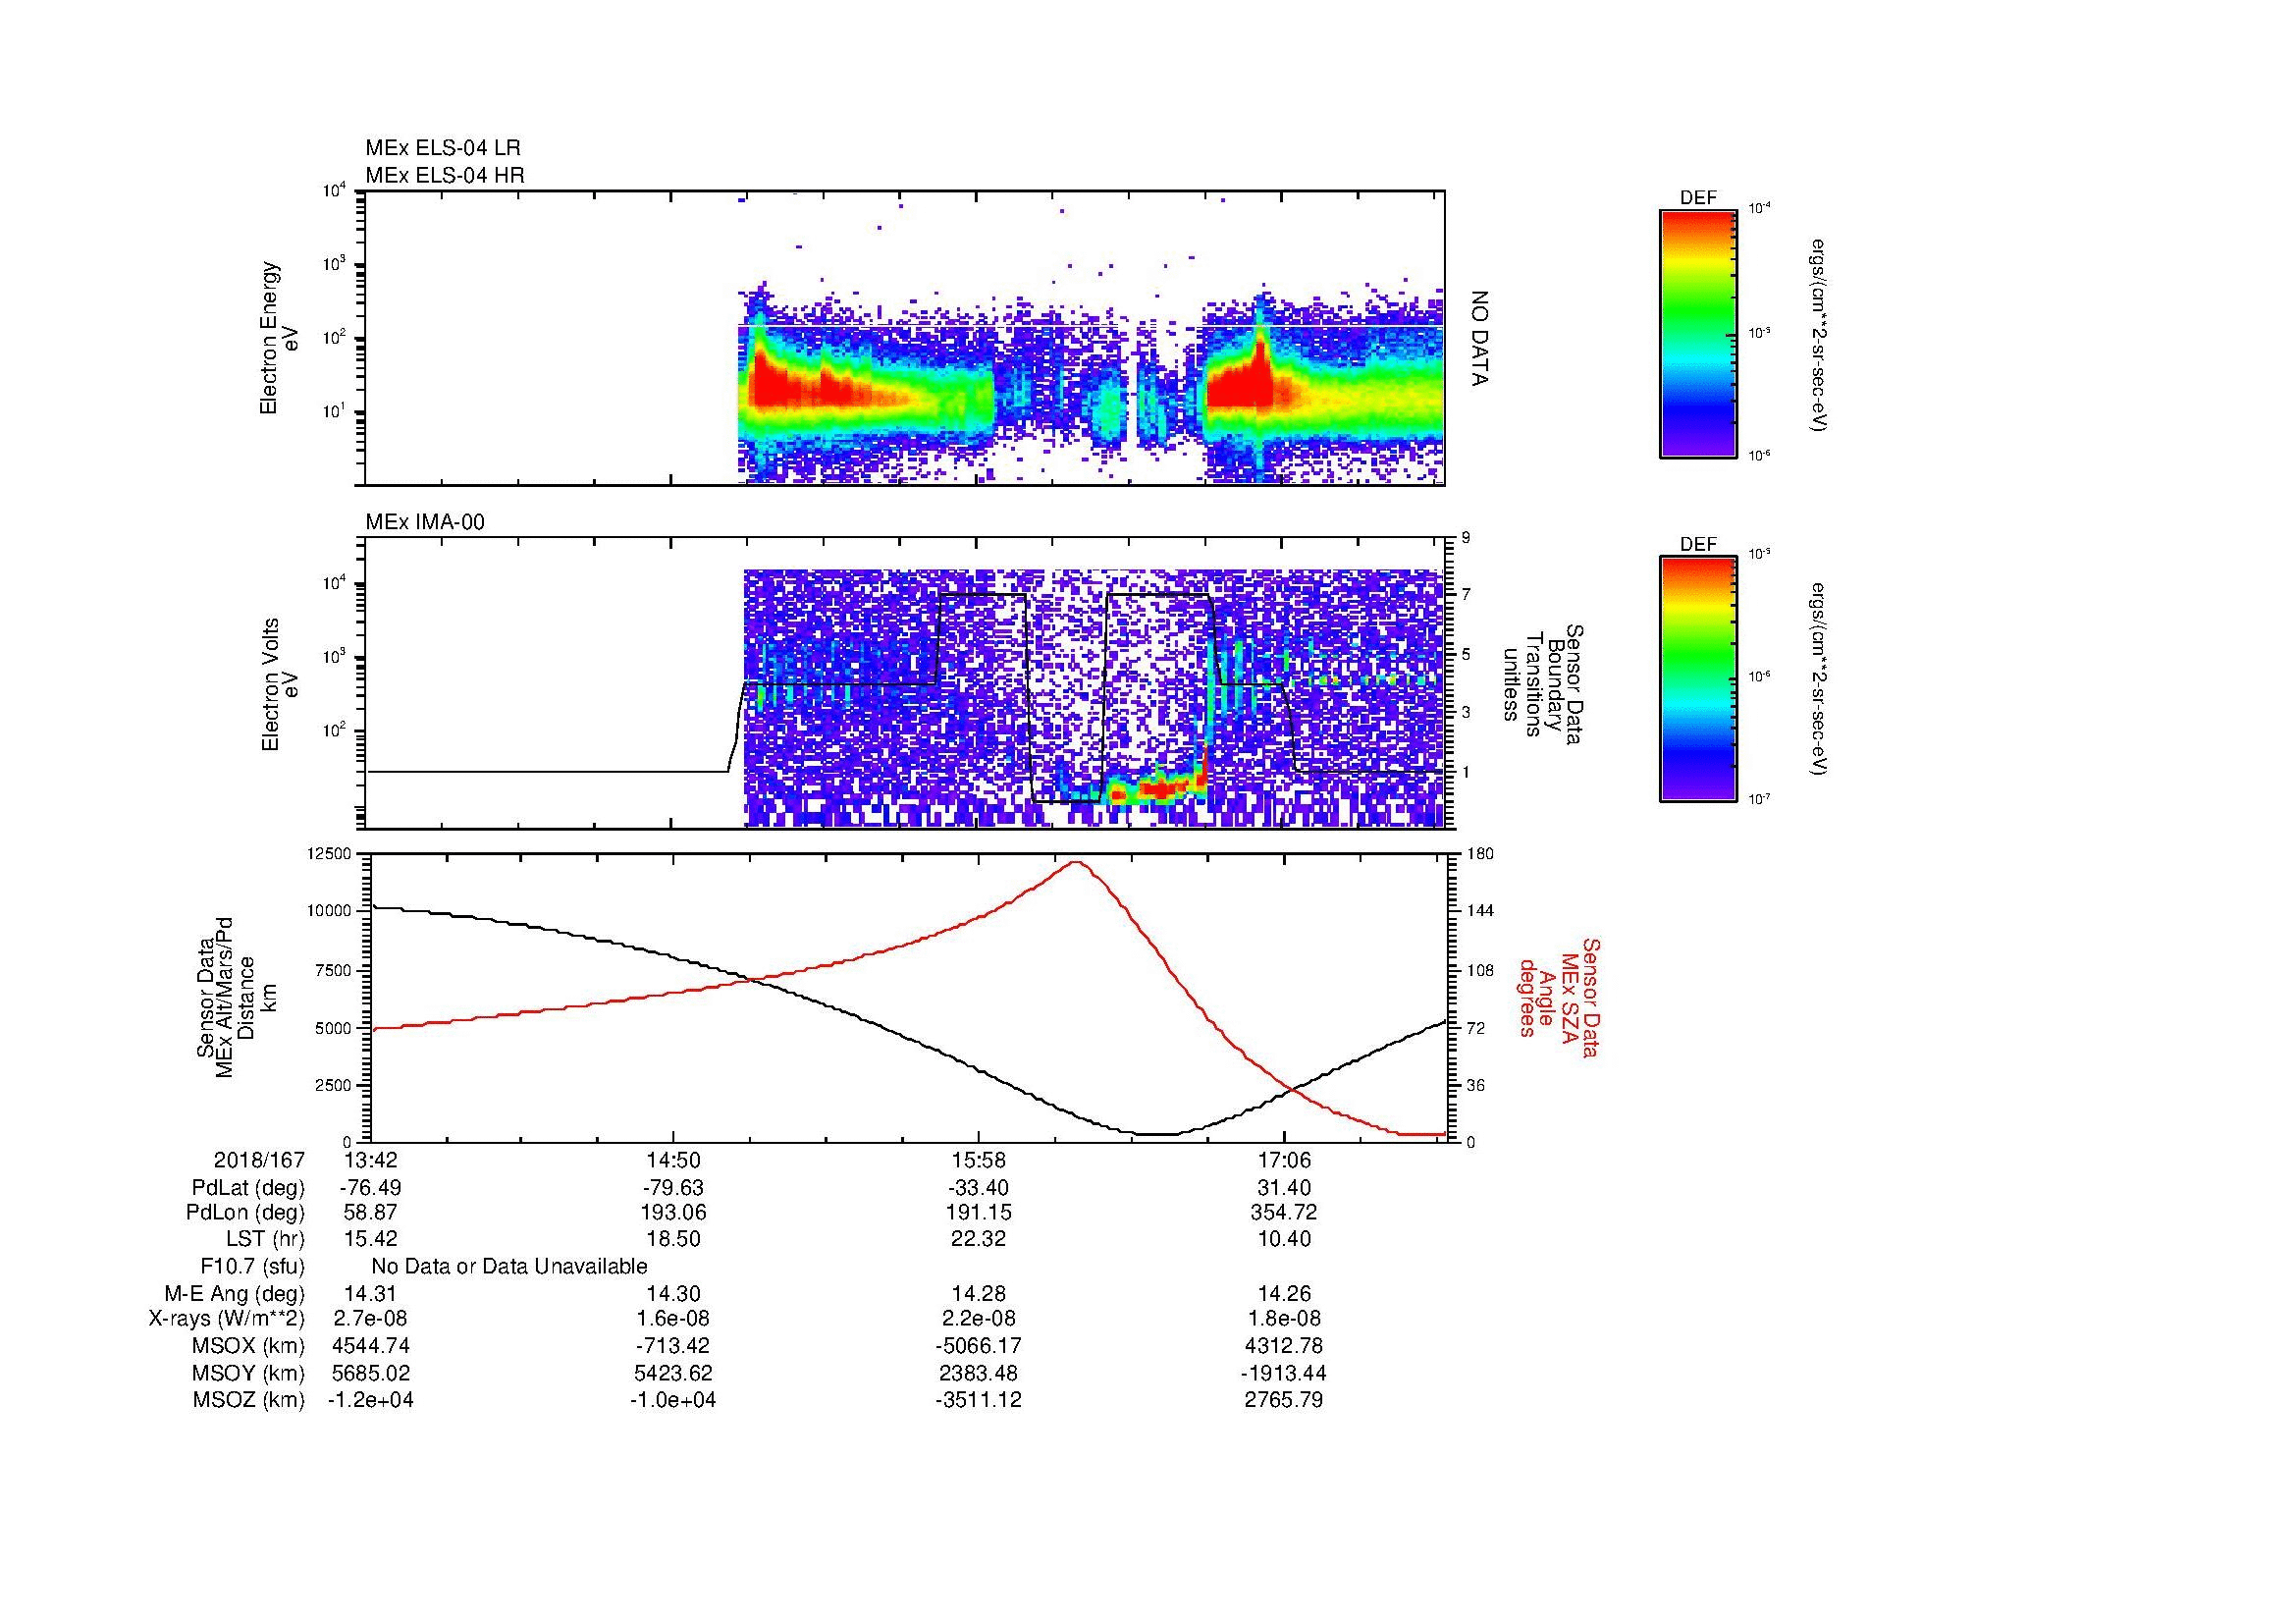Screen dimensions: 2296x1623
Task: Click the top DEF color bar for ELS
Action: point(1698,333)
